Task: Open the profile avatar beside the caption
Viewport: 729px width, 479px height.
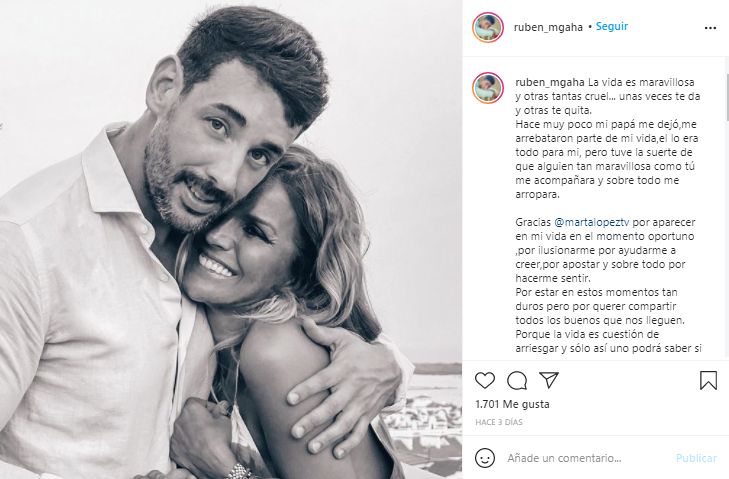Action: 488,87
